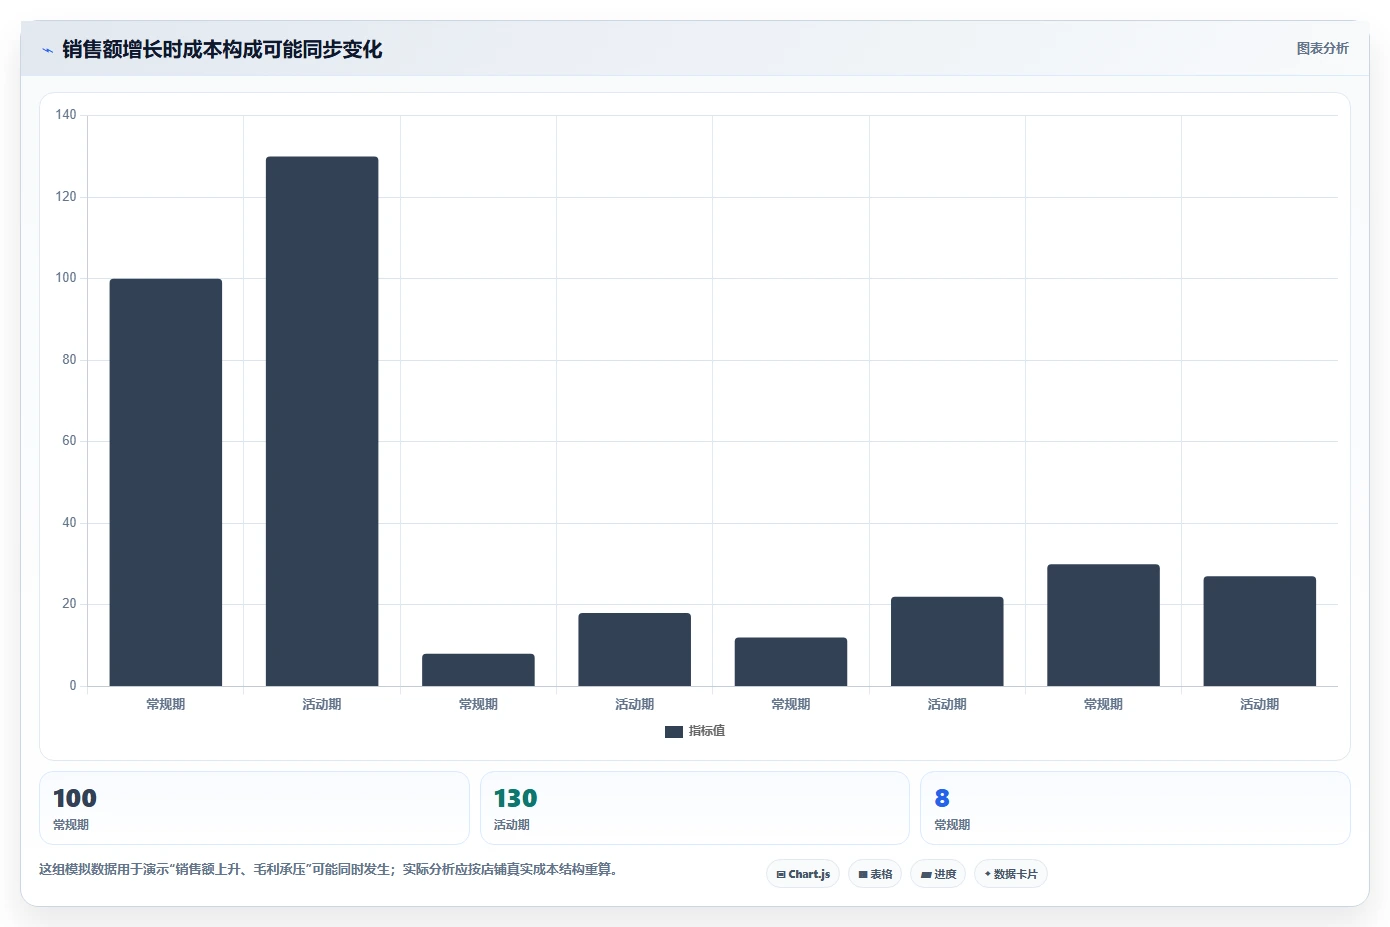
Task: Click the 0 y-axis label
Action: pos(73,686)
